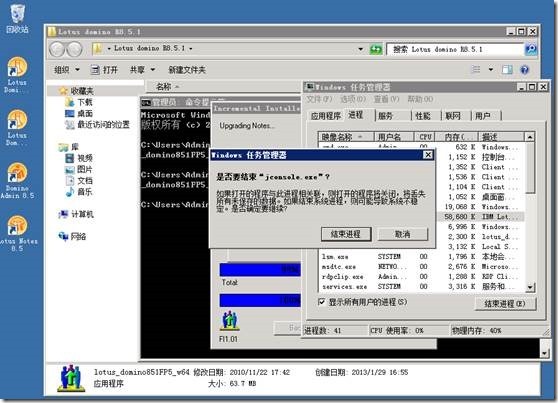The width and height of the screenshot is (558, 403).
Task: Click the process list scroll-down arrow
Action: click(x=530, y=287)
